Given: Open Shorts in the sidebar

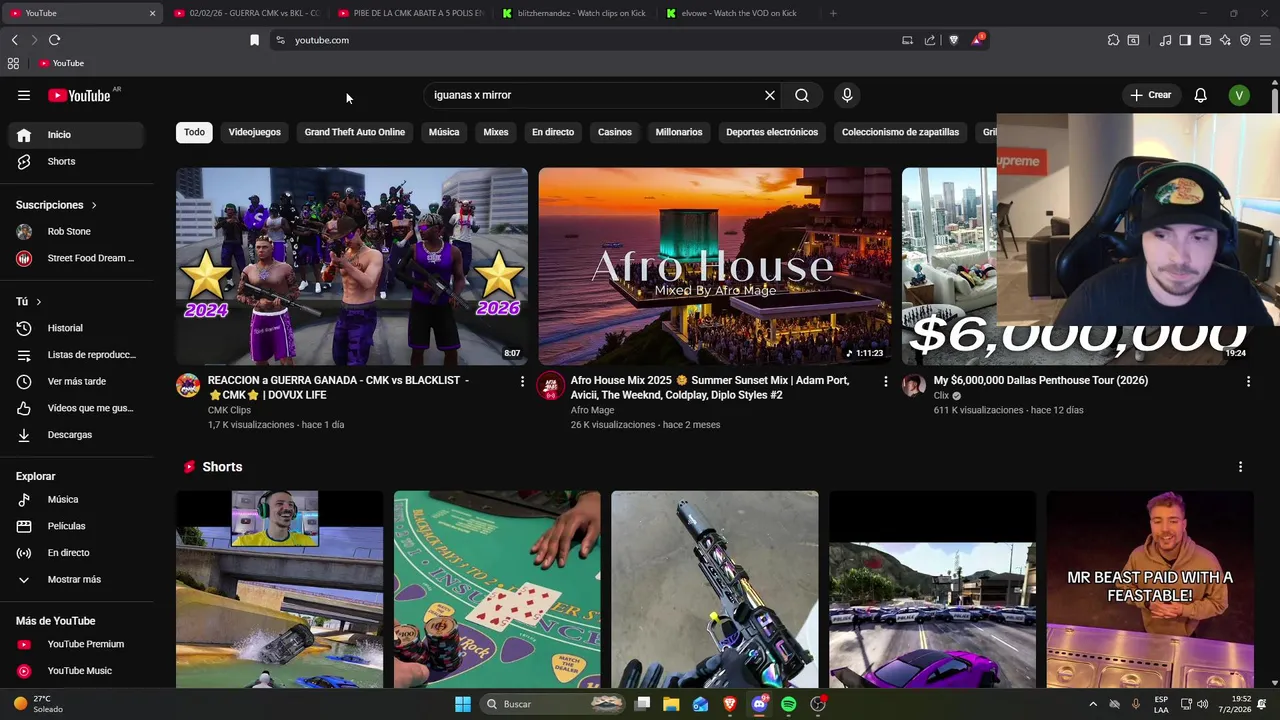Looking at the screenshot, I should tap(77, 161).
